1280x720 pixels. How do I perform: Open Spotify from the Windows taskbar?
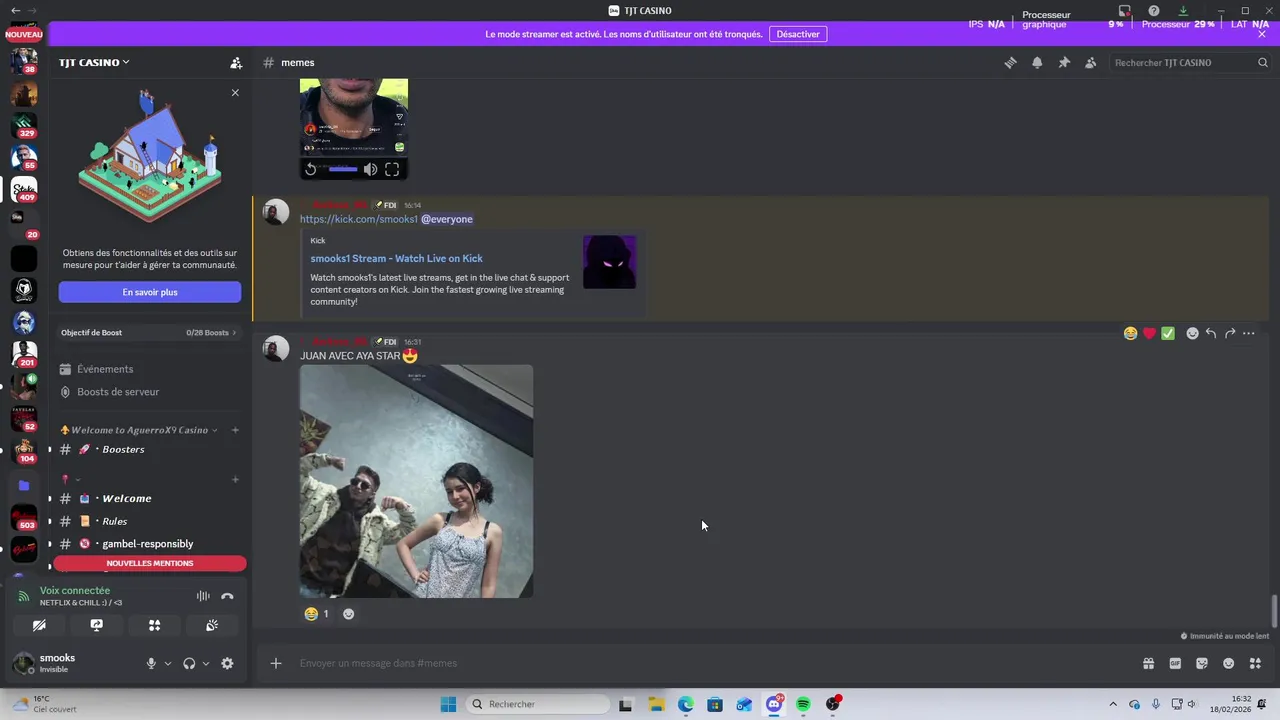pos(803,704)
